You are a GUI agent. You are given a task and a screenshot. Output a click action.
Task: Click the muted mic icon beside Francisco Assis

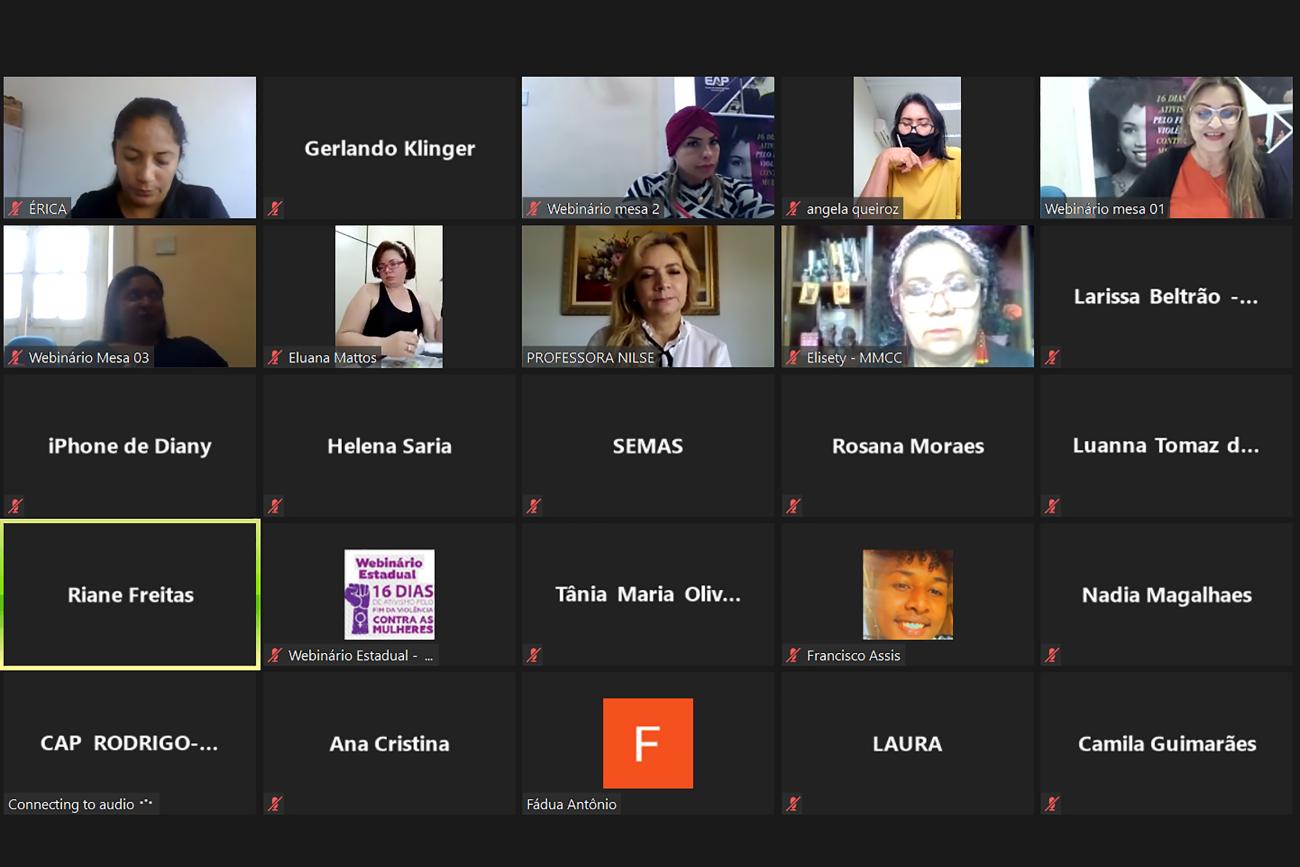tap(793, 655)
